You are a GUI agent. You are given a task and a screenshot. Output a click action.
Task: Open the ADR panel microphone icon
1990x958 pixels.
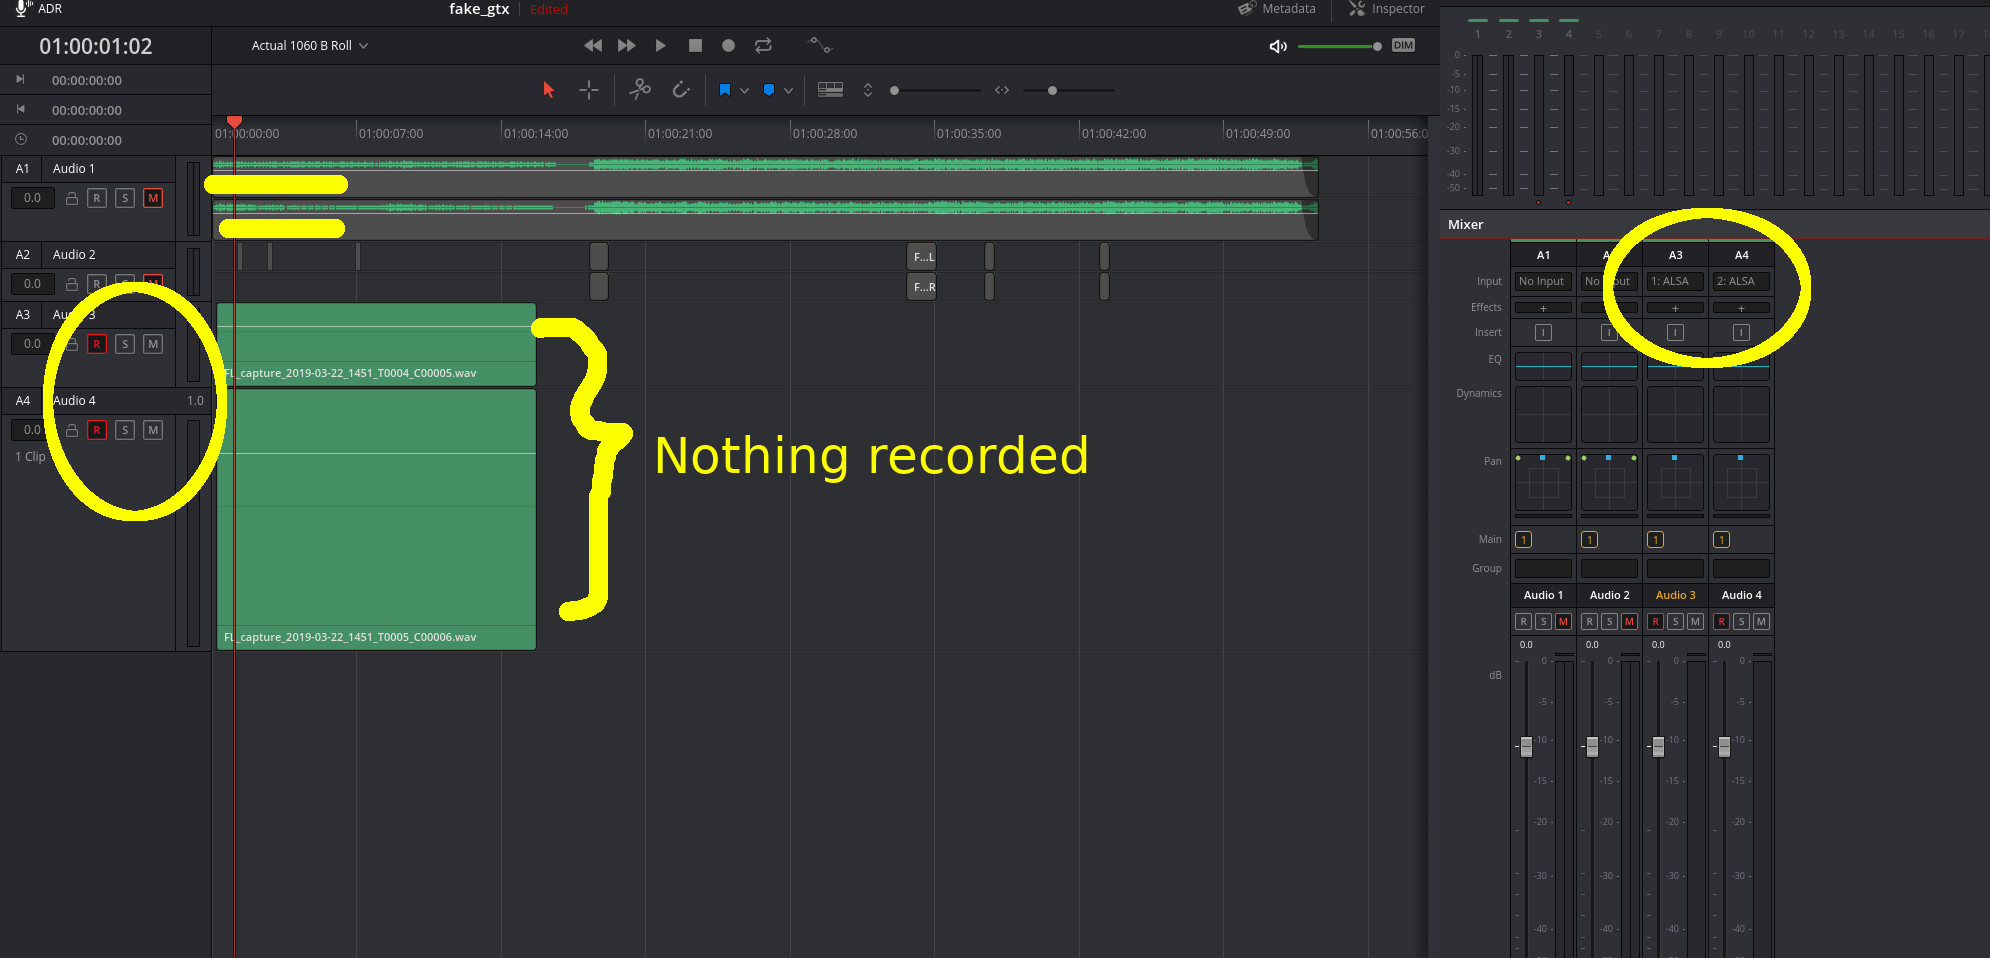(22, 9)
